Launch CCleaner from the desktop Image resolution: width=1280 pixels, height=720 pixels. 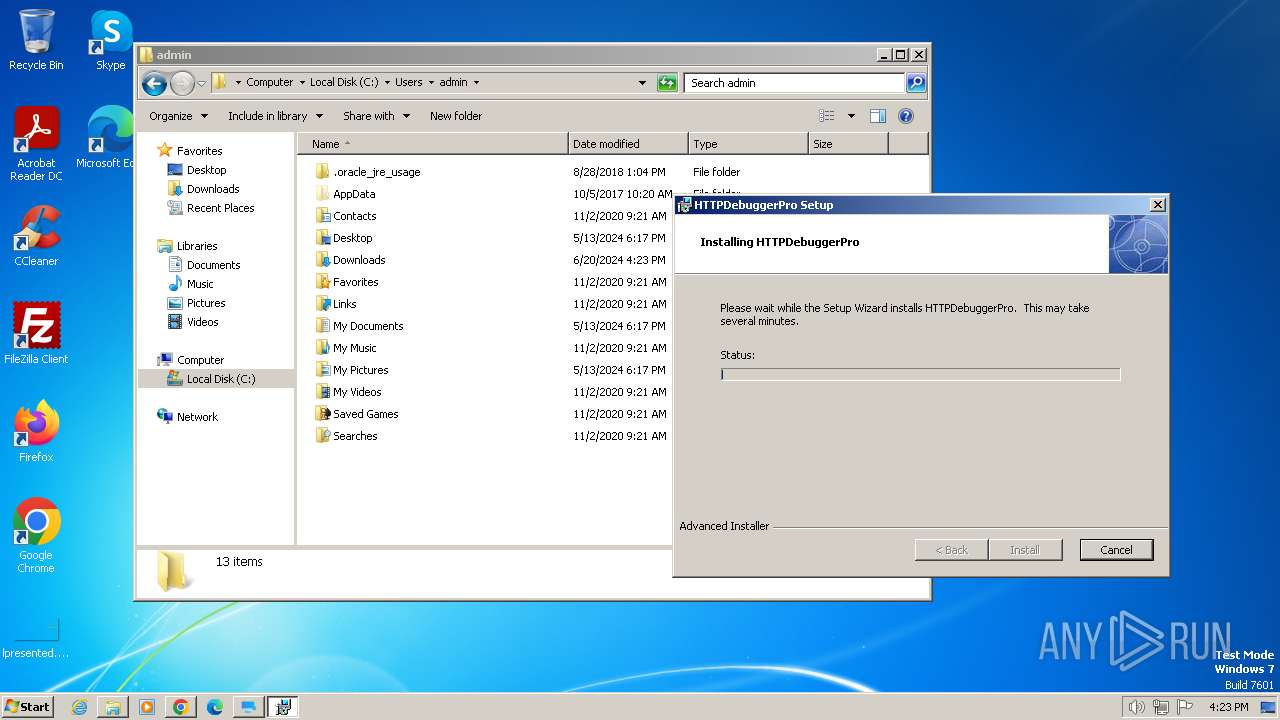[x=36, y=236]
